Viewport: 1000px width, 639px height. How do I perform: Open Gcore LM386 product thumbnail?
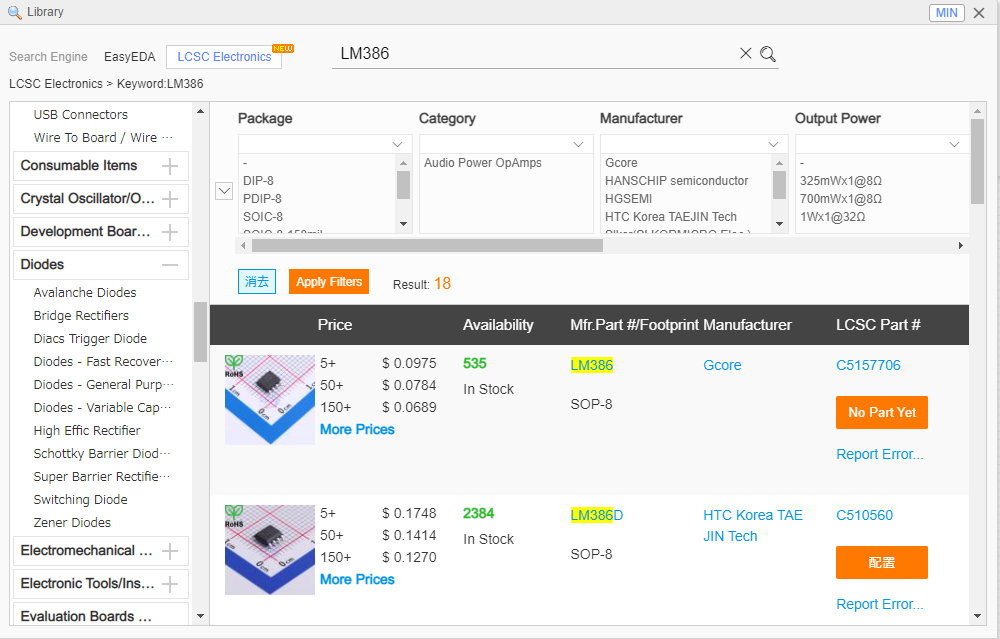(270, 400)
